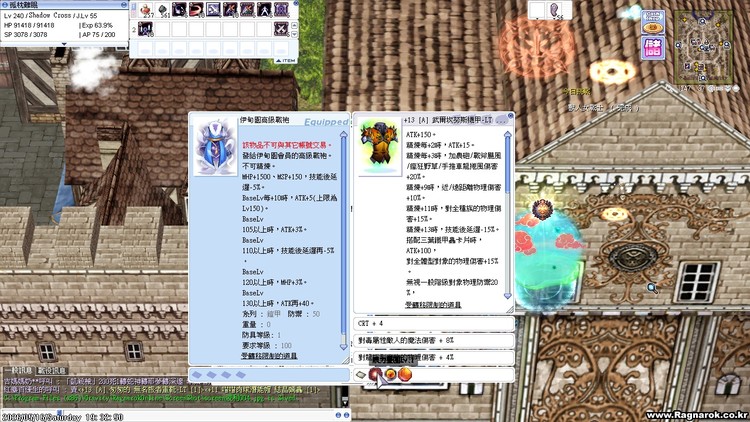
Task: Click the second round button at chat input right
Action: point(346,415)
